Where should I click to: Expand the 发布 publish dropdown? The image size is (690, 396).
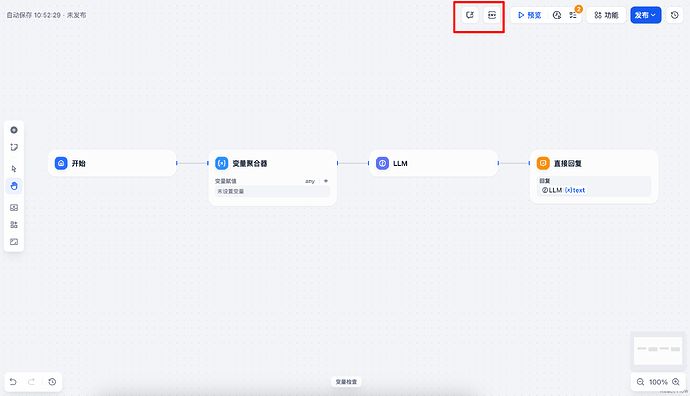(646, 15)
